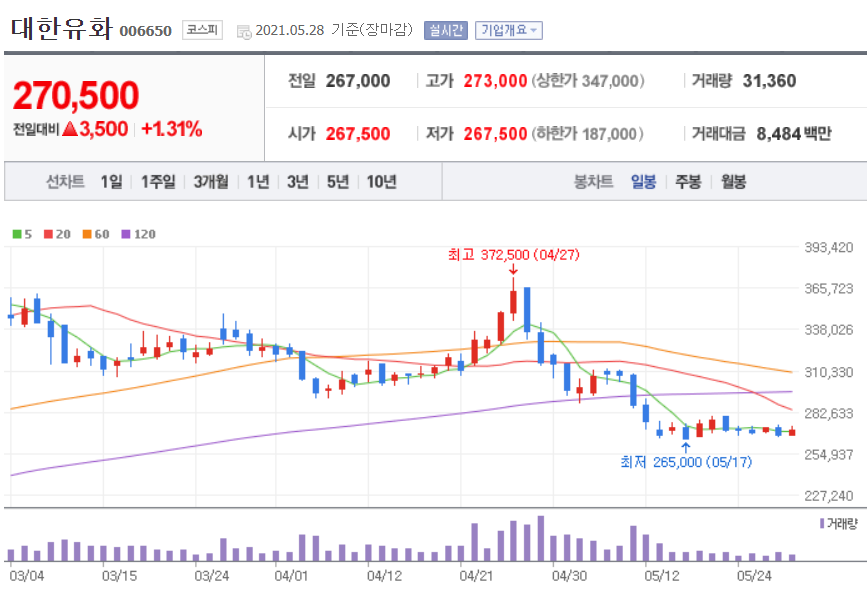Click the 상한가 347,000 text
The height and width of the screenshot is (600, 867).
[588, 81]
